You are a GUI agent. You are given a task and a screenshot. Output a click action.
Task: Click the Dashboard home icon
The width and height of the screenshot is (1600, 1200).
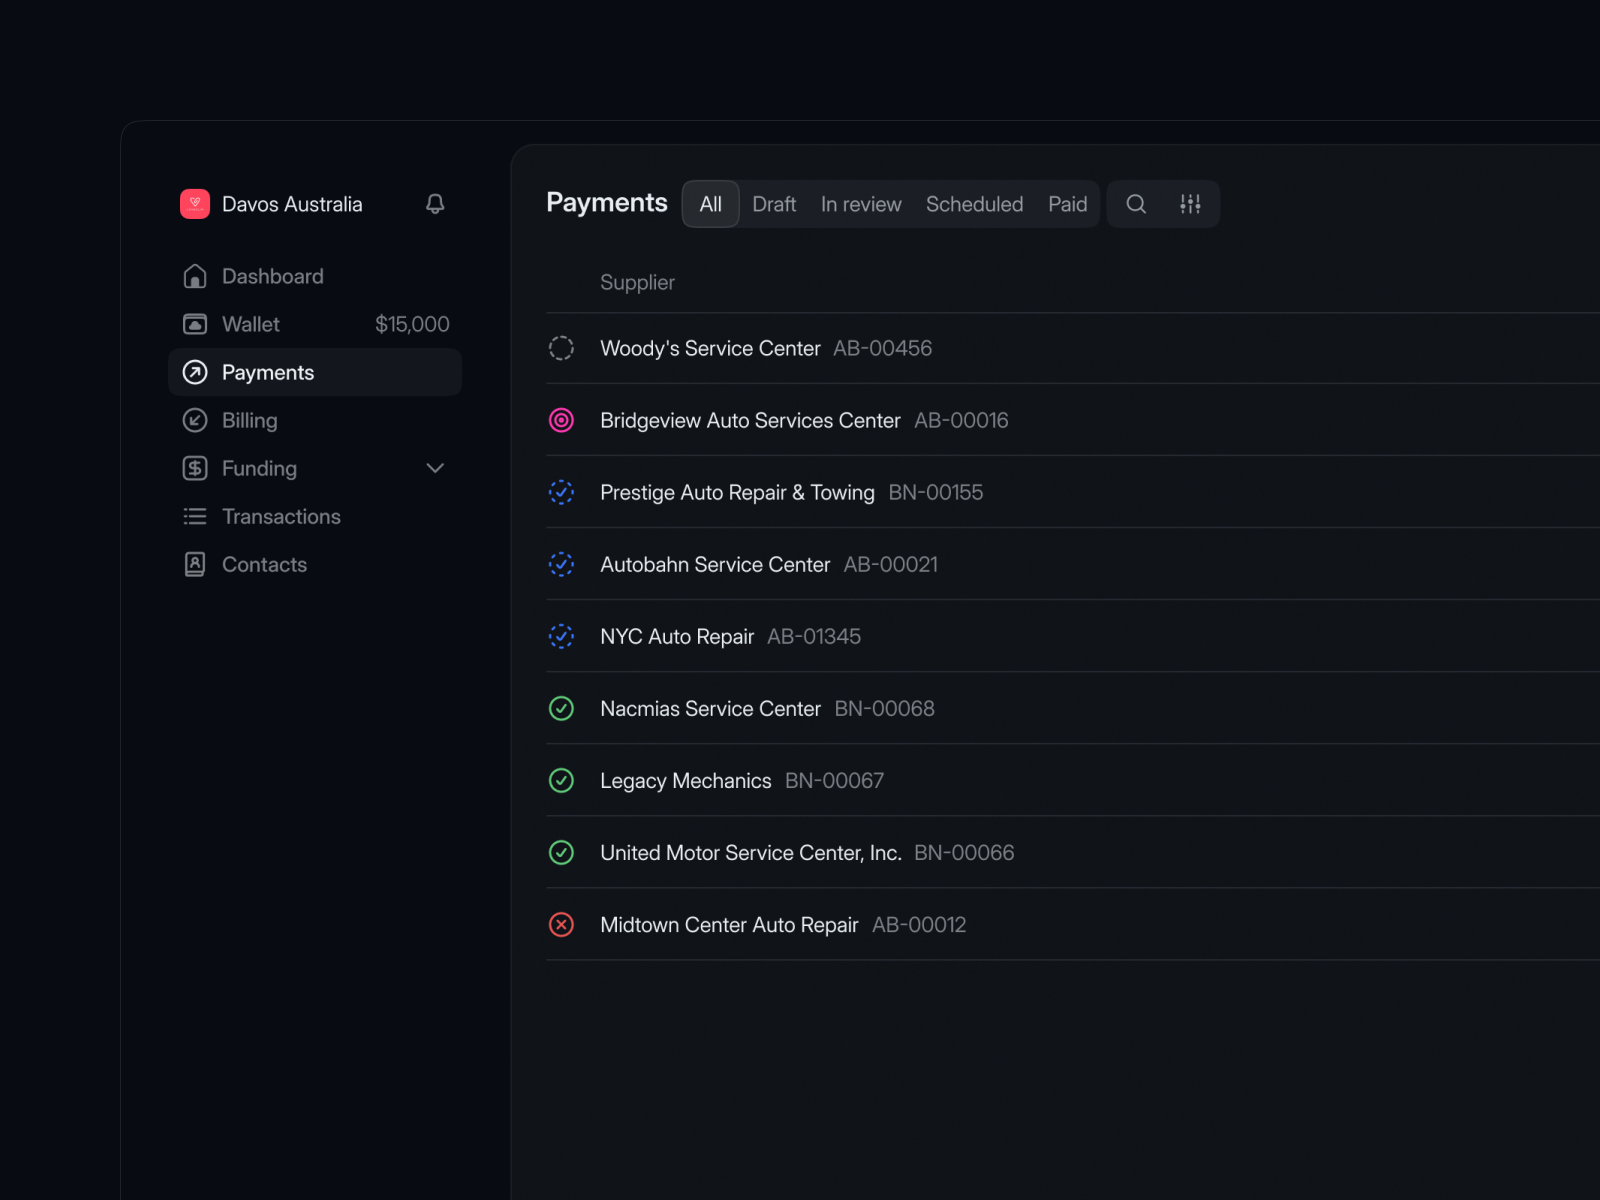point(195,276)
